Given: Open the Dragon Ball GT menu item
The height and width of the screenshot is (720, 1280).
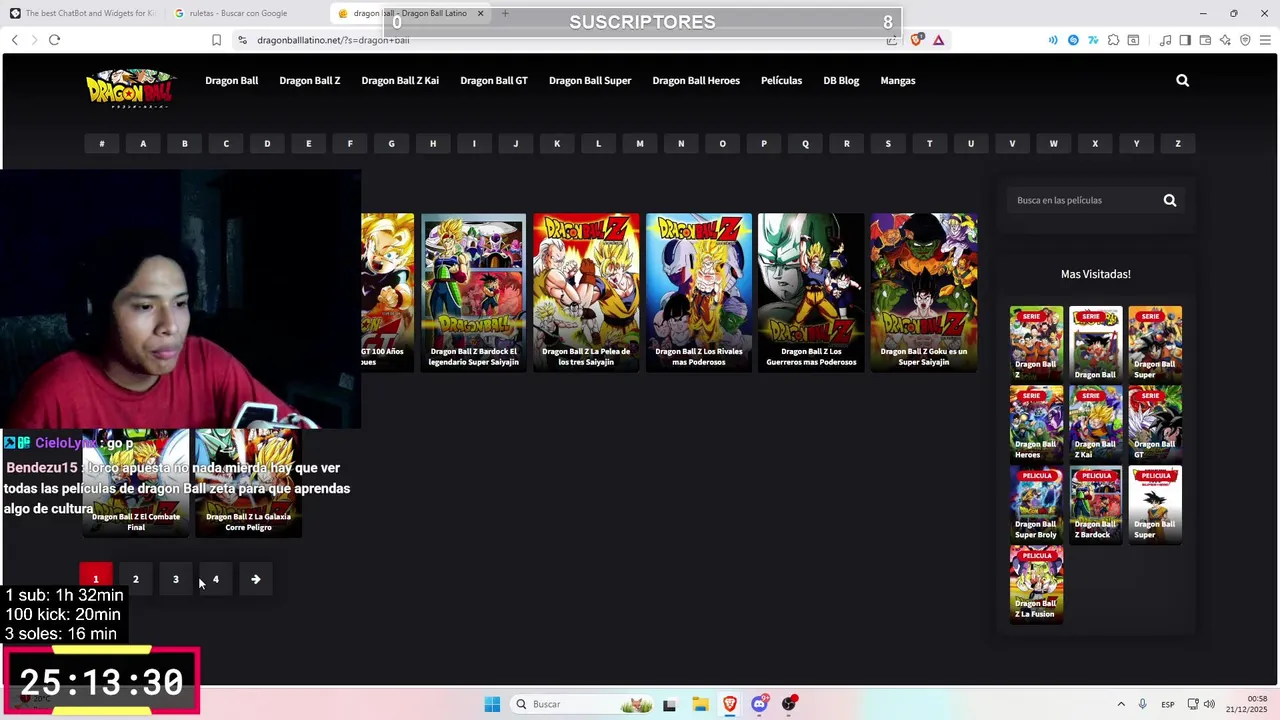Looking at the screenshot, I should tap(494, 81).
